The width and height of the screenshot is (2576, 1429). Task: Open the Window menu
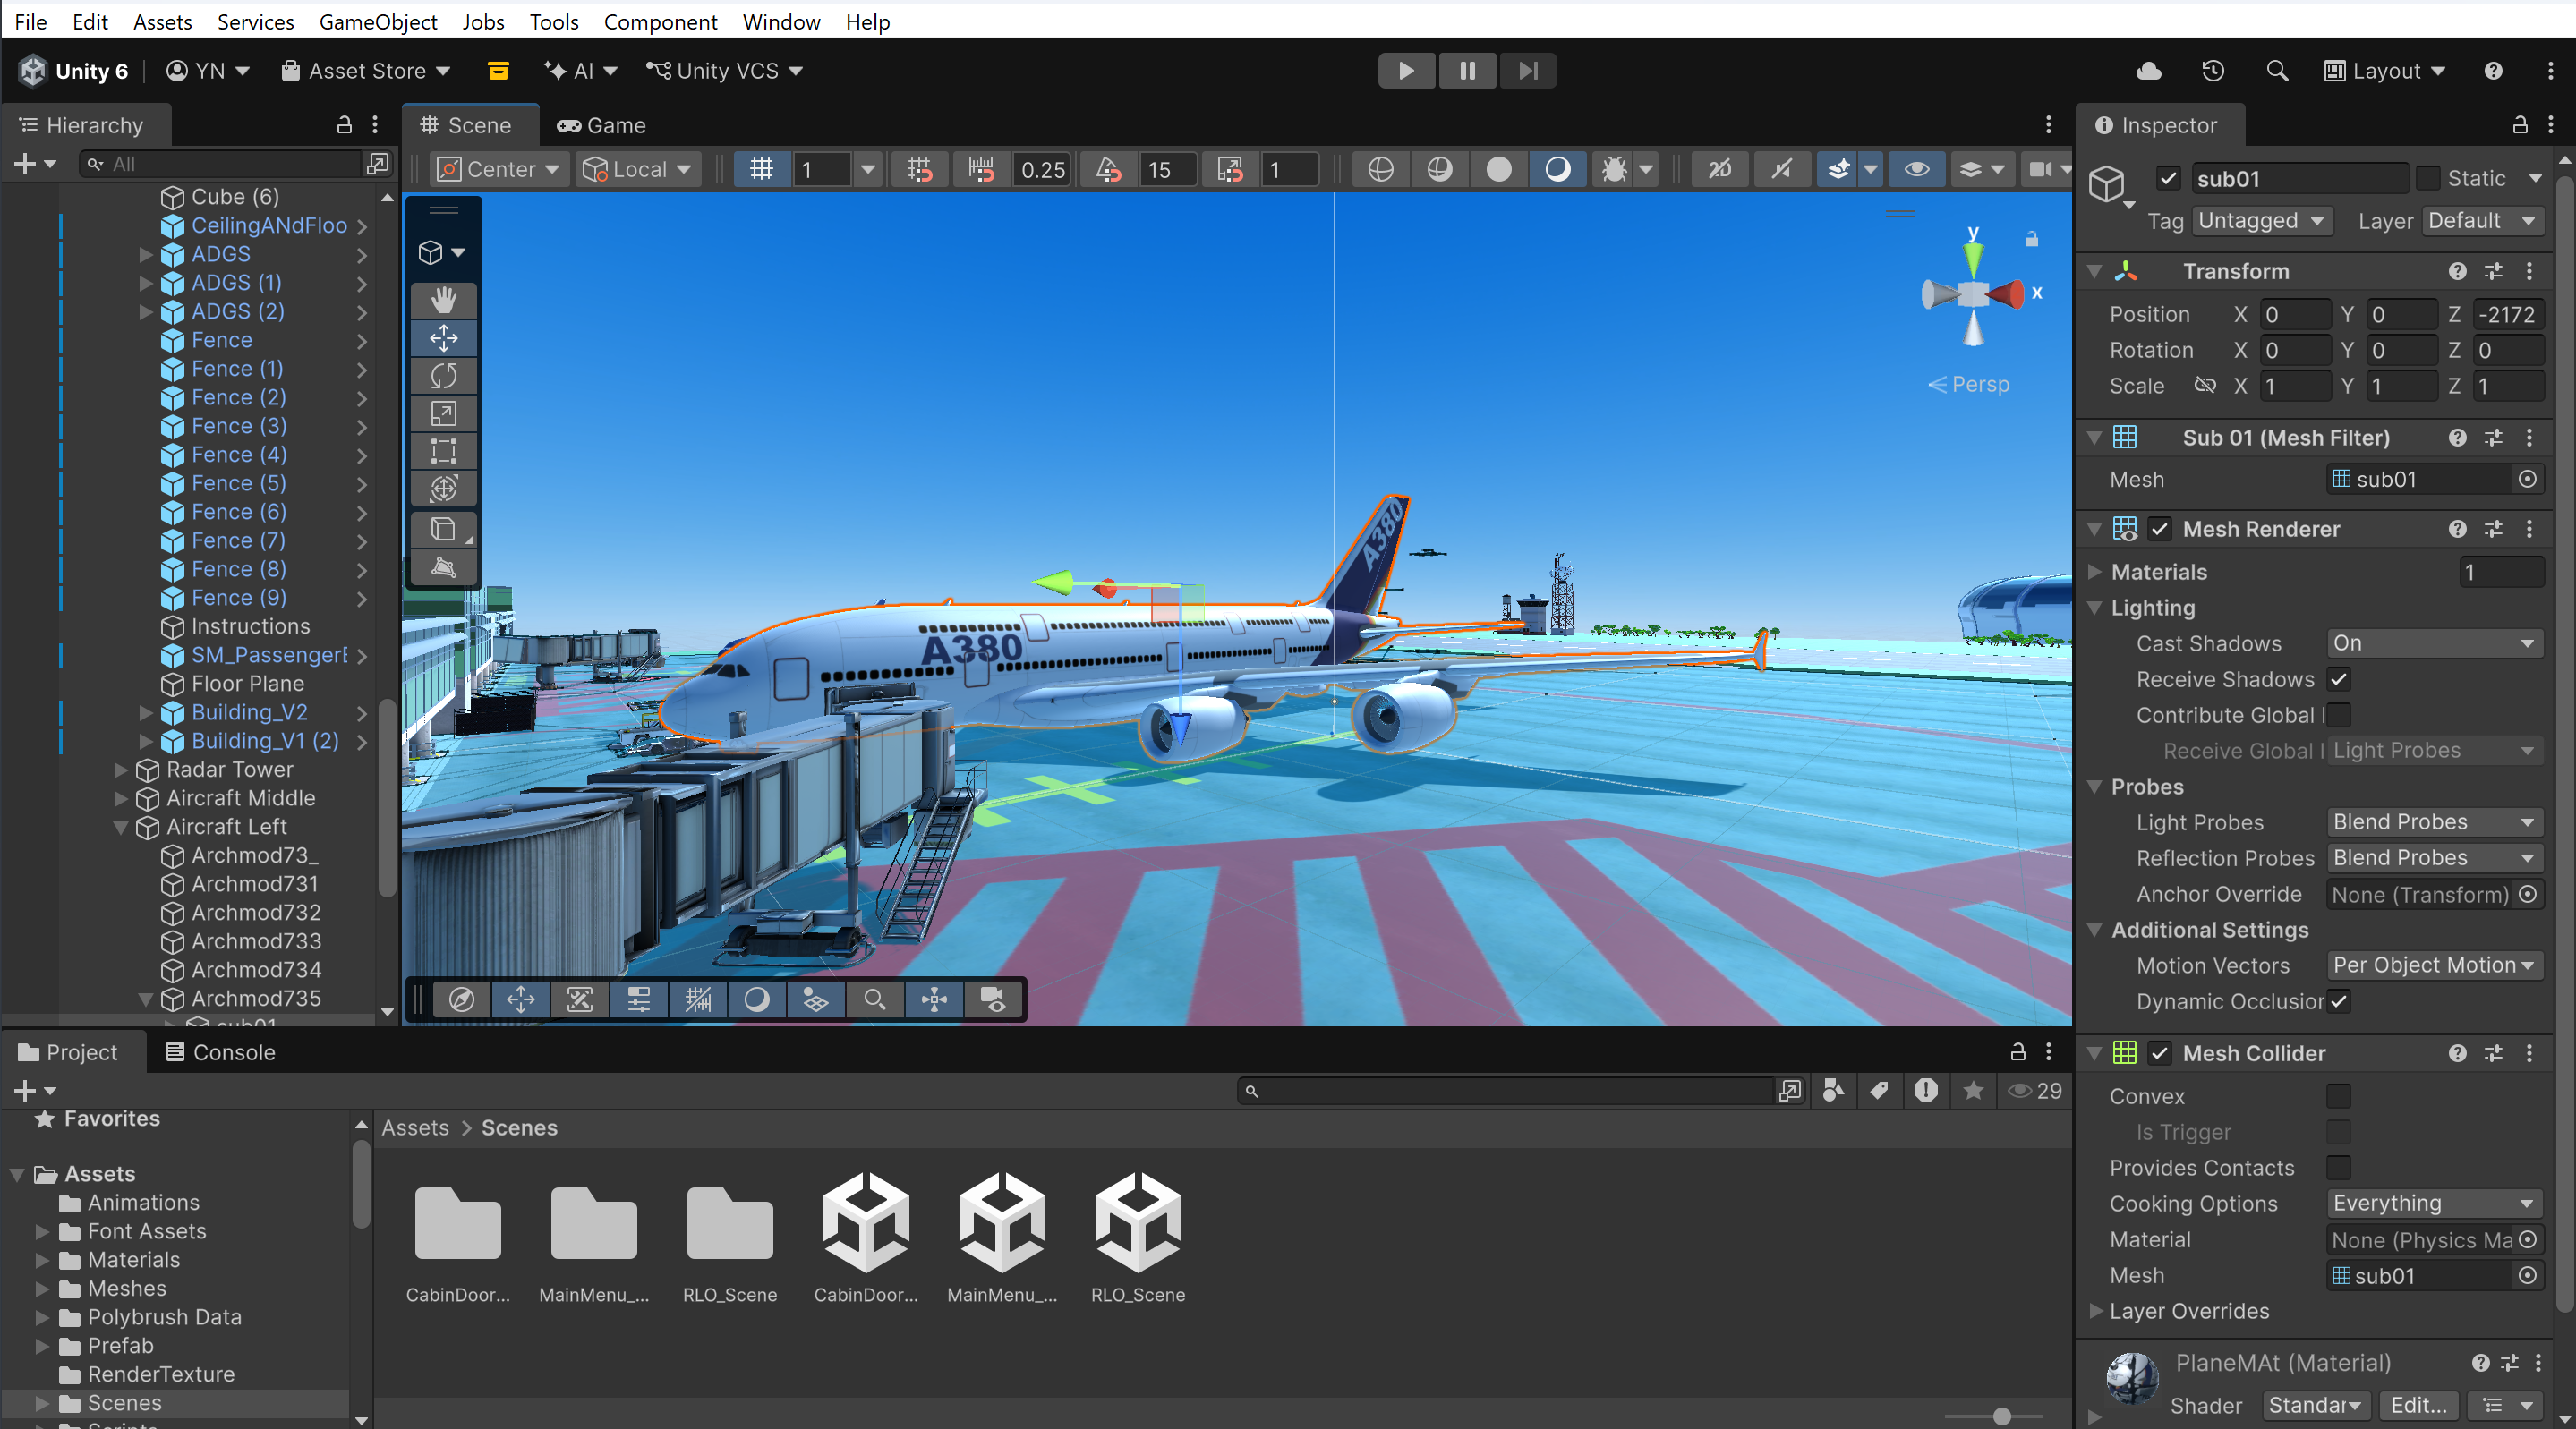[x=781, y=21]
